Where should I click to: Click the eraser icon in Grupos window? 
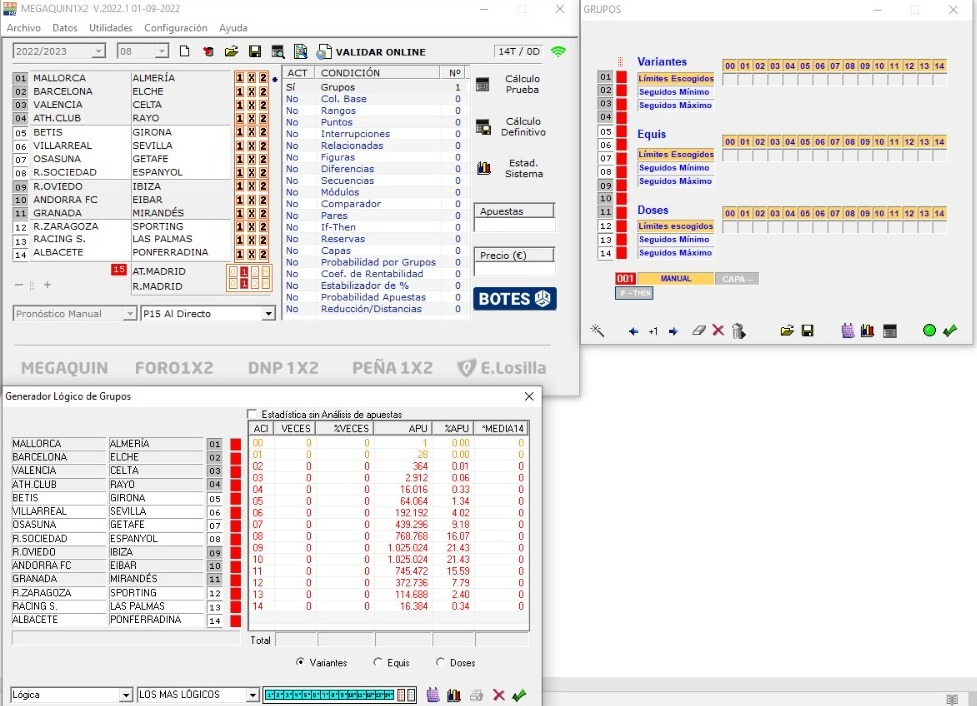pyautogui.click(x=698, y=330)
